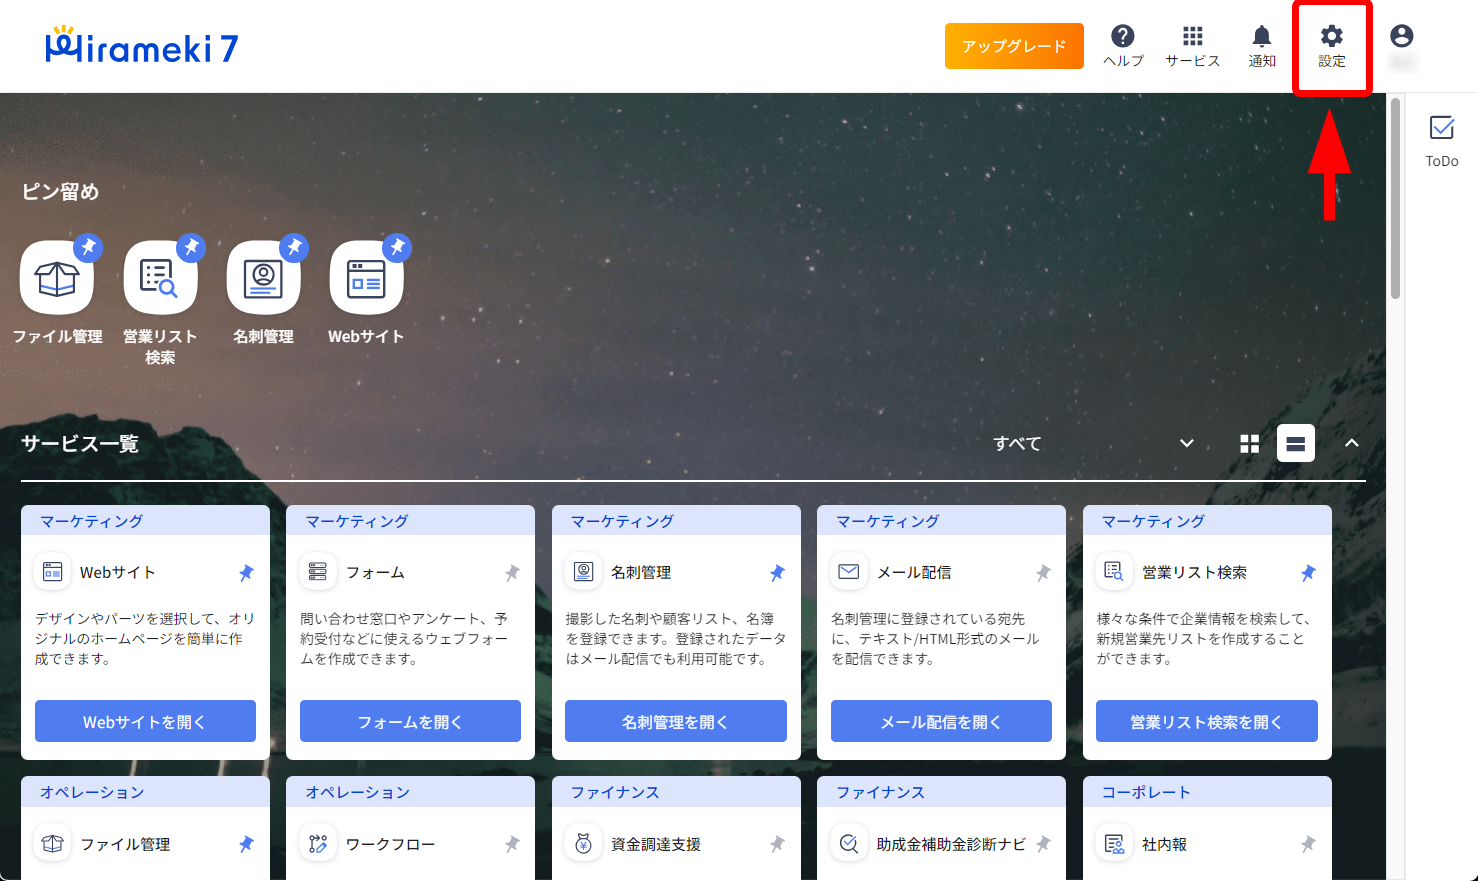Image resolution: width=1478 pixels, height=881 pixels.
Task: Unpin Webサイト via card pin
Action: 246,573
